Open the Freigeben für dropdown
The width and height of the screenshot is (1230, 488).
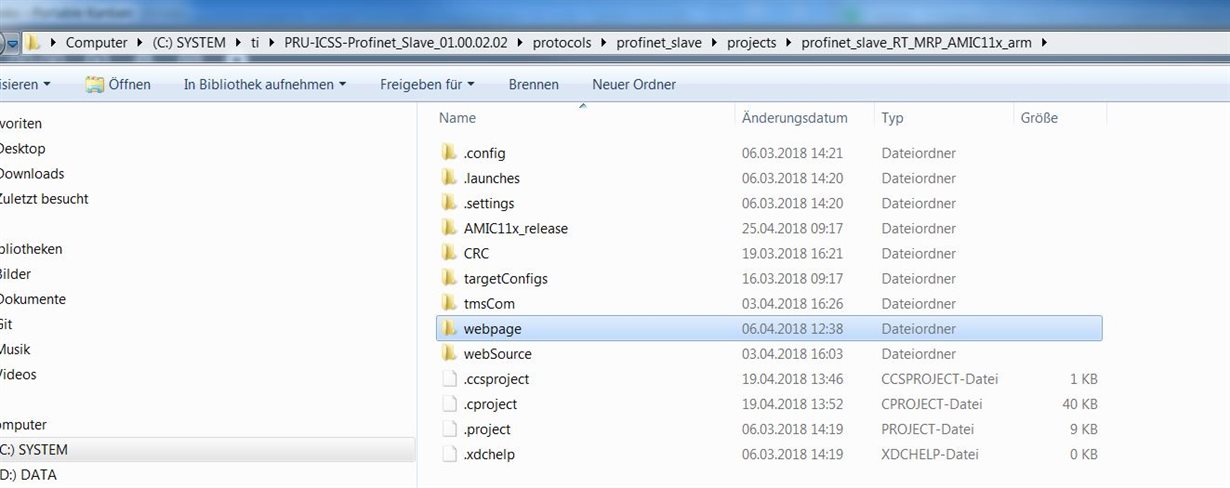pyautogui.click(x=427, y=84)
